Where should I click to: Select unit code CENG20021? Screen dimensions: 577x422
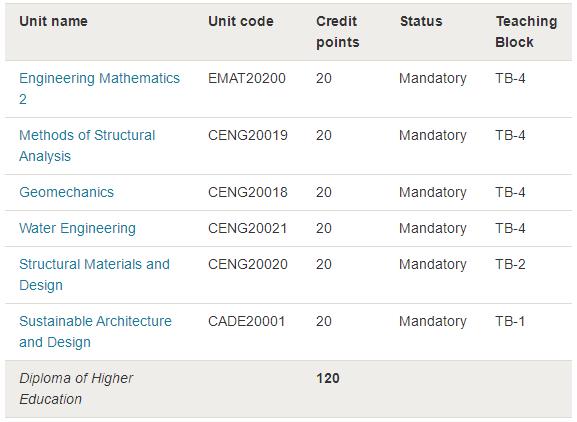point(247,228)
